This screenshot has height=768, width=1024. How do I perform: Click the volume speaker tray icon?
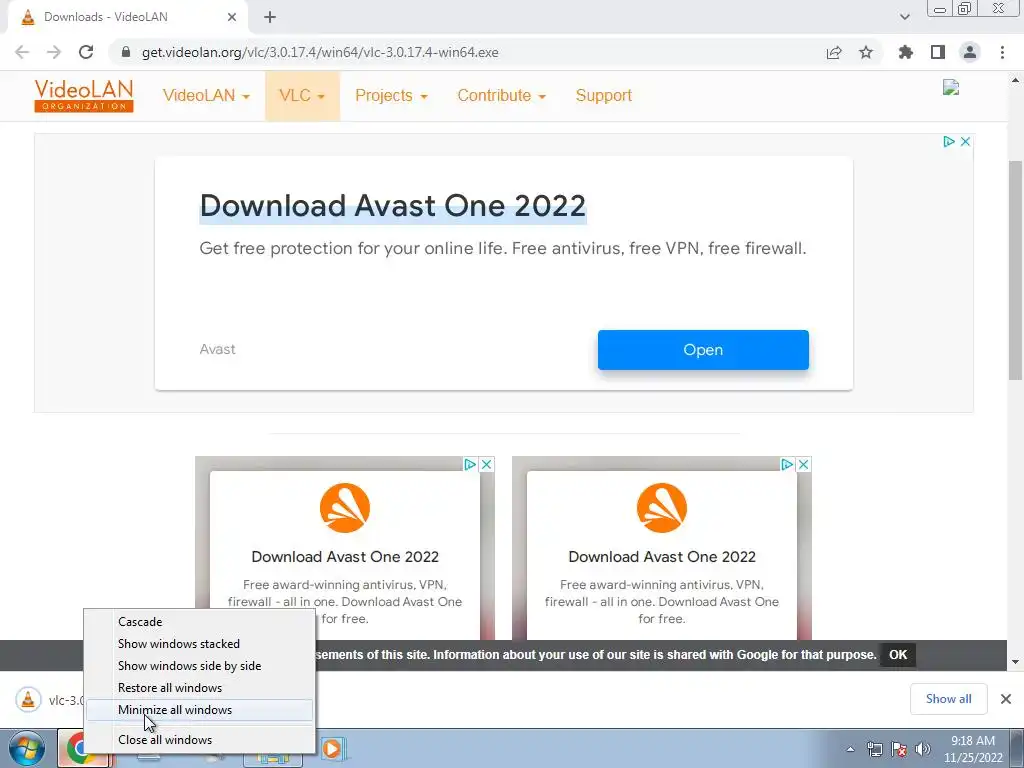pyautogui.click(x=923, y=750)
